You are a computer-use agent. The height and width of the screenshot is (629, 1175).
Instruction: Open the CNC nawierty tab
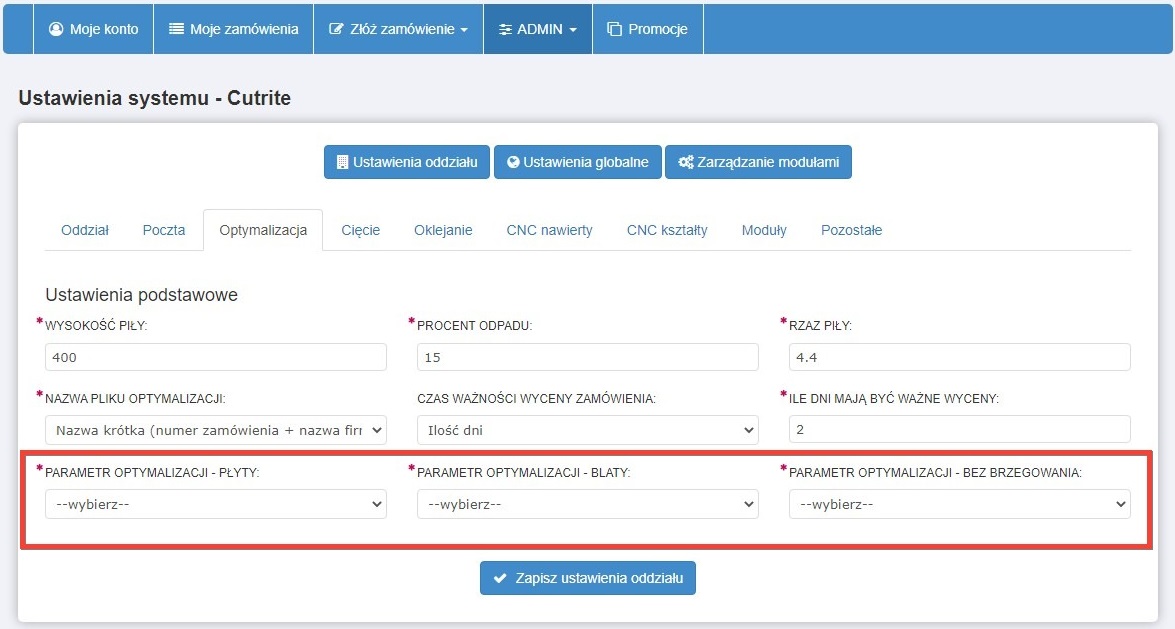549,230
